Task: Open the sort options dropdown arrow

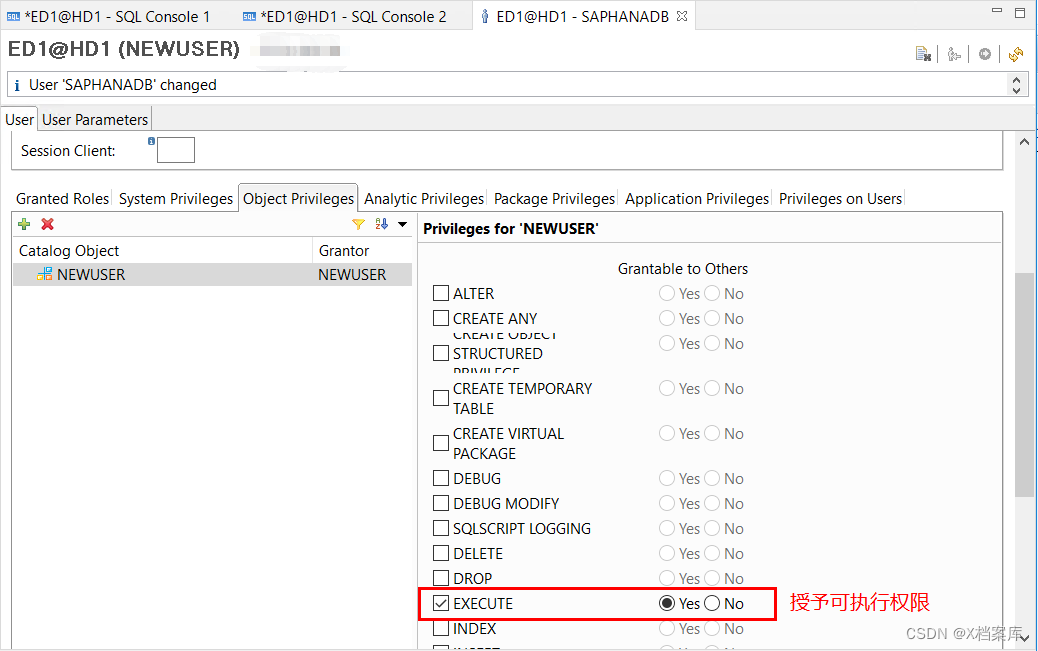Action: pyautogui.click(x=402, y=225)
